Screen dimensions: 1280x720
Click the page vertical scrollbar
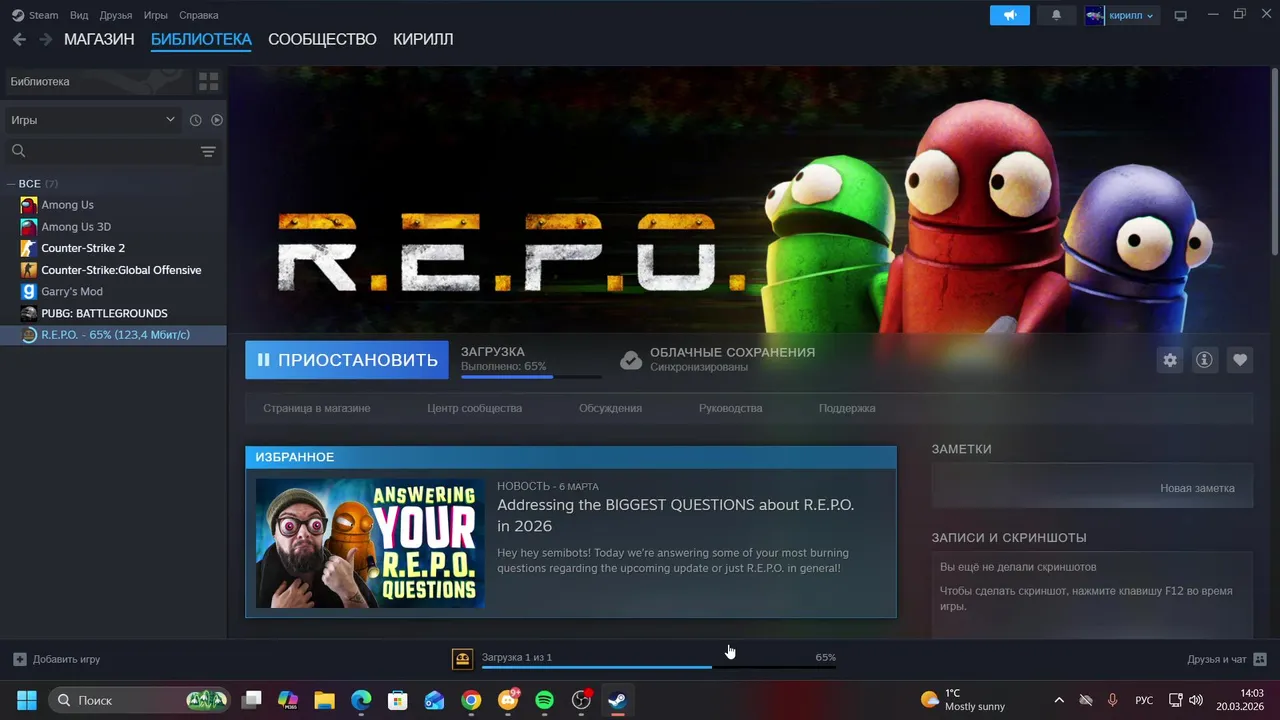coord(1274,163)
